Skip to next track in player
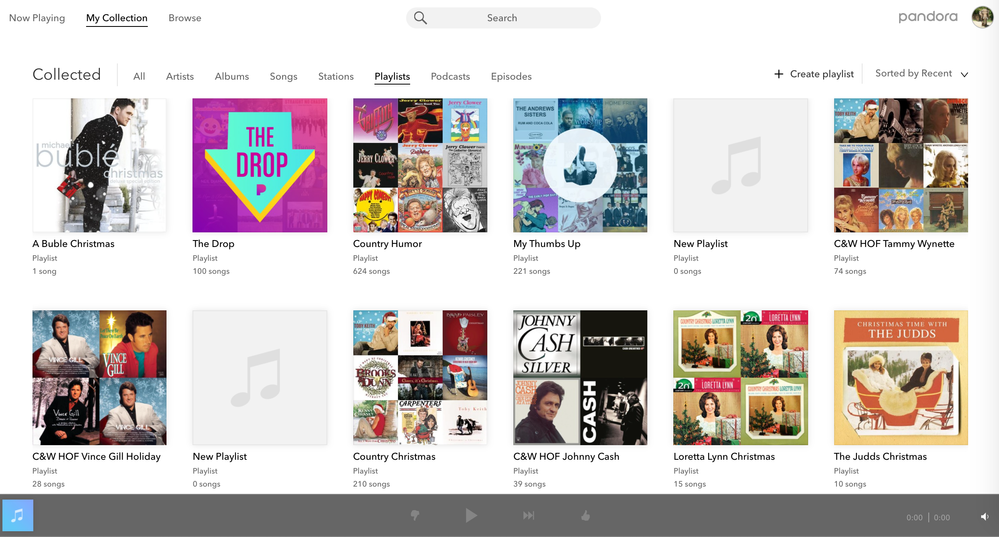Screen dimensions: 999x537 click(x=529, y=515)
